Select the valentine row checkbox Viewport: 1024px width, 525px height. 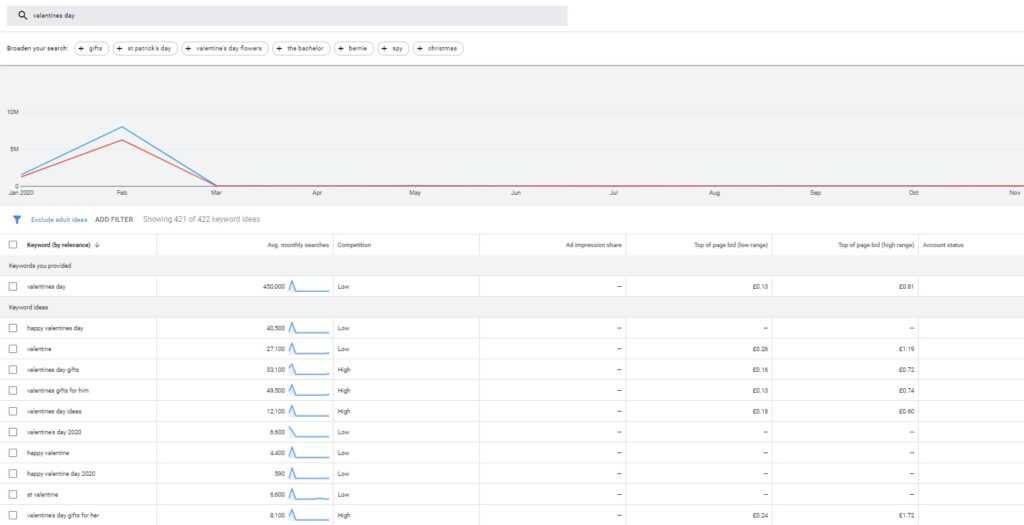[13, 349]
